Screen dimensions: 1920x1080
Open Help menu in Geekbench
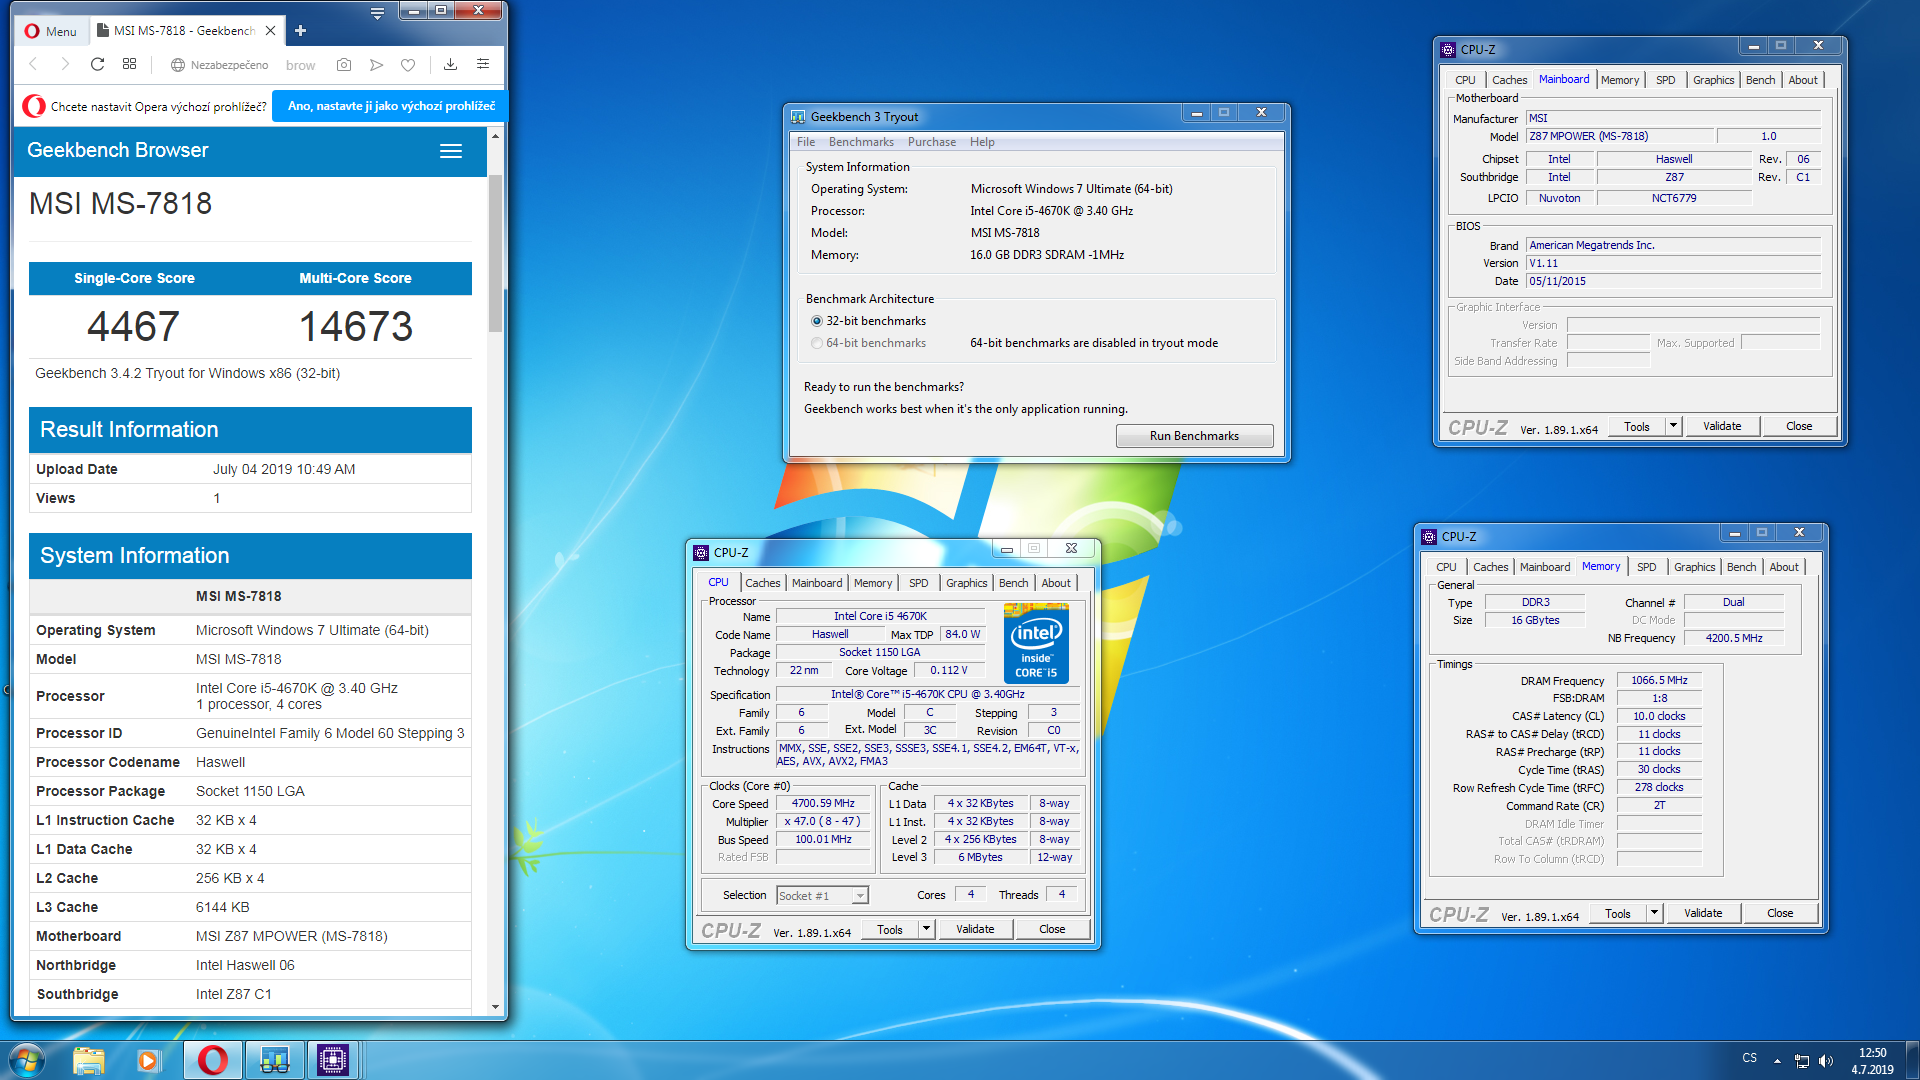coord(982,142)
